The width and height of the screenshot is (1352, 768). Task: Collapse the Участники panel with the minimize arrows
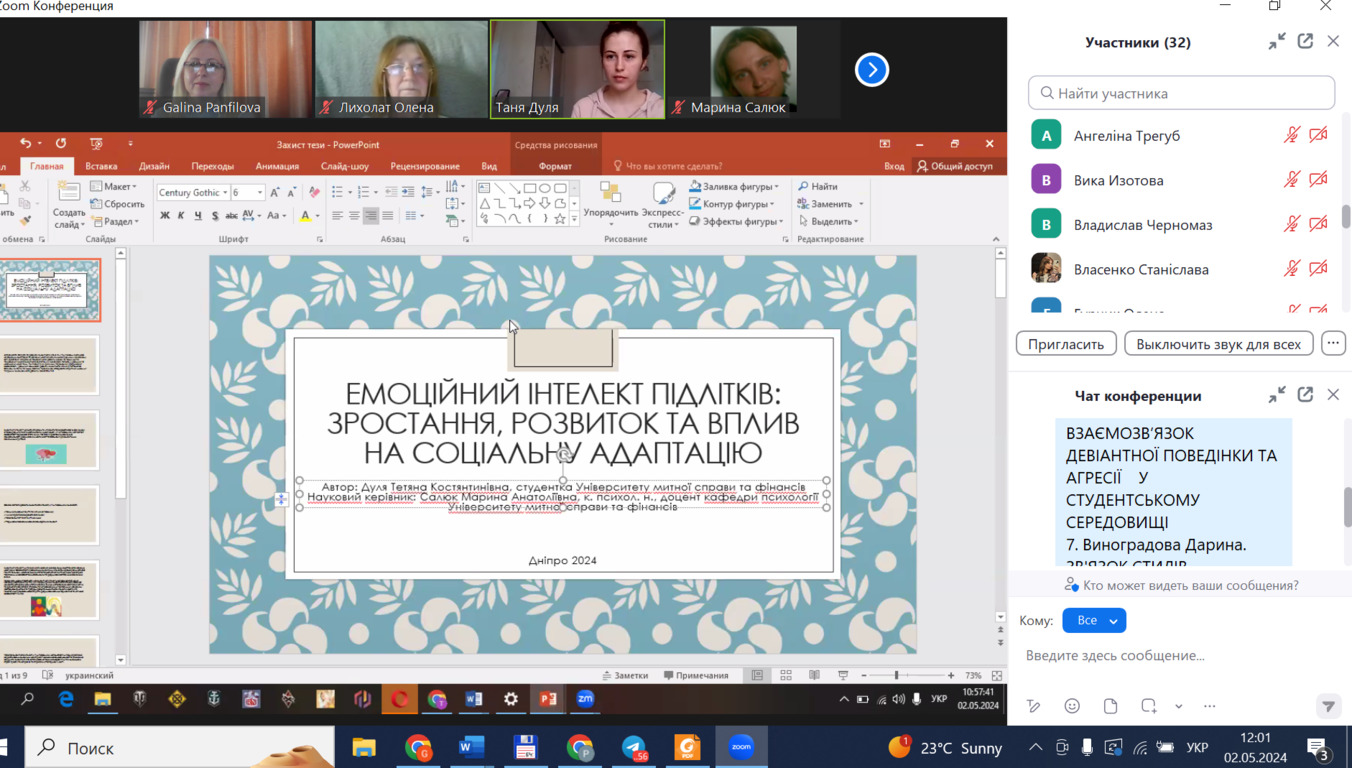1277,41
